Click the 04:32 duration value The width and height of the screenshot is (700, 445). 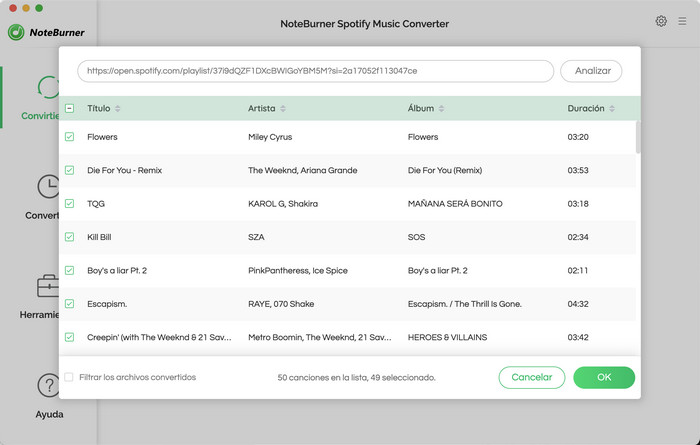click(x=578, y=304)
